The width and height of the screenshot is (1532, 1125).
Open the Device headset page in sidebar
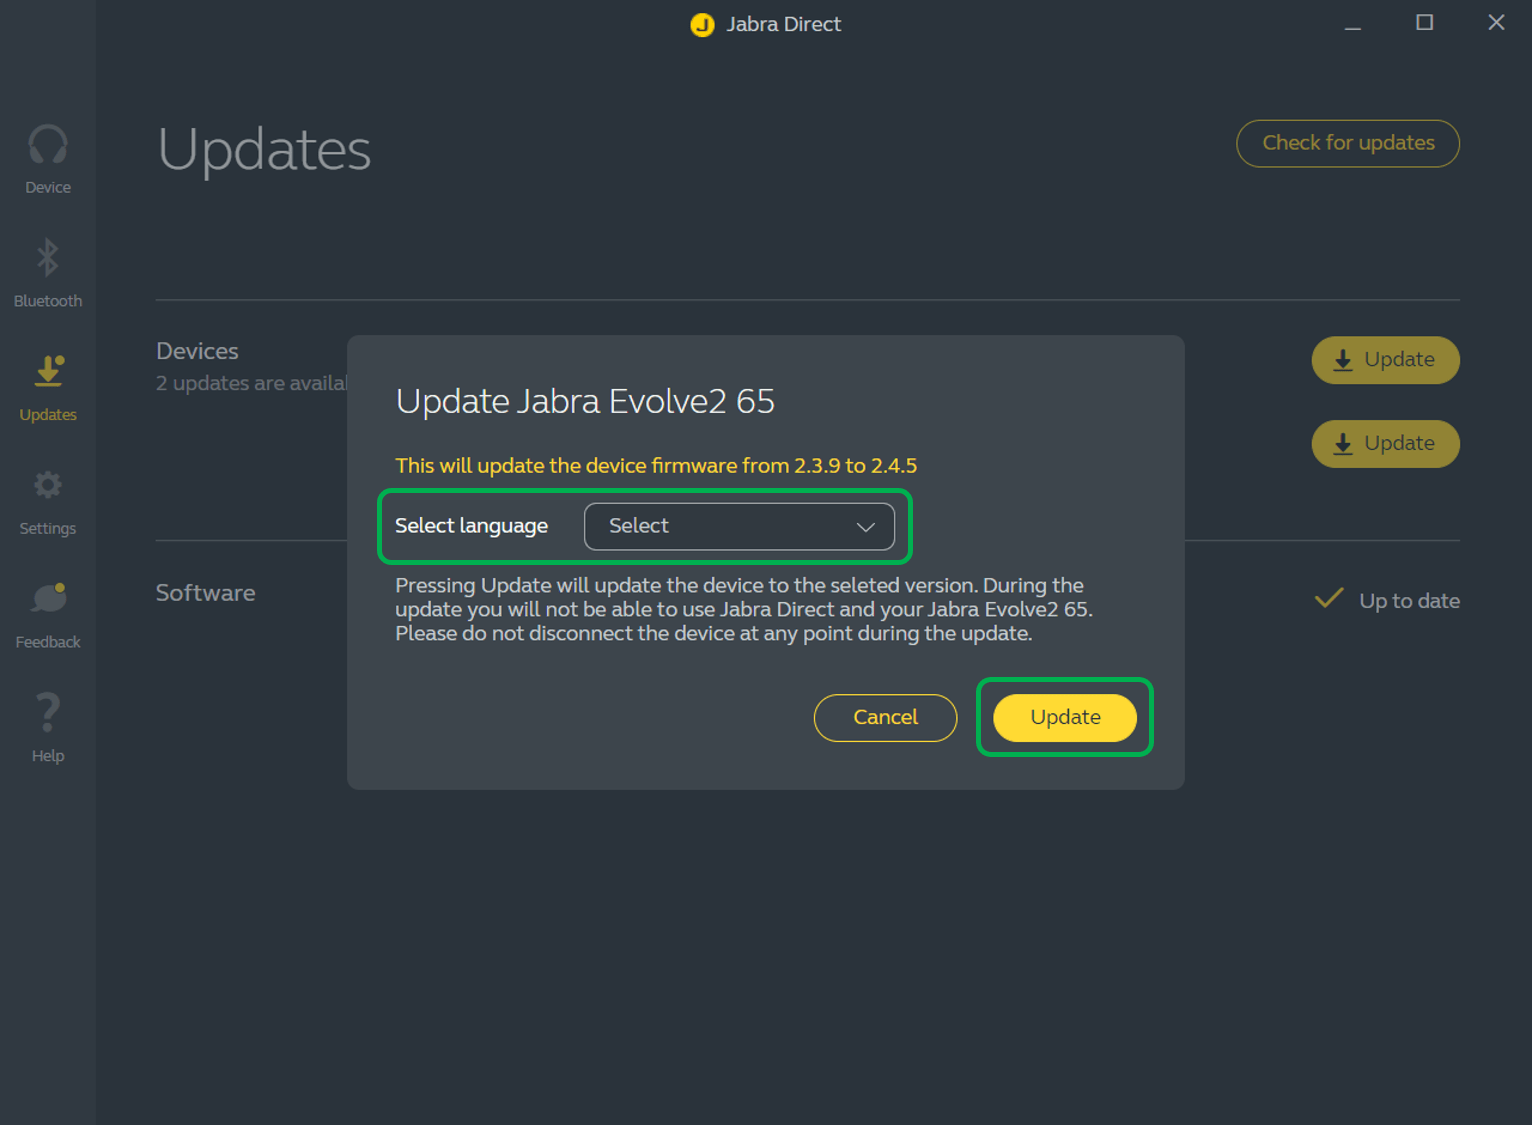(48, 146)
